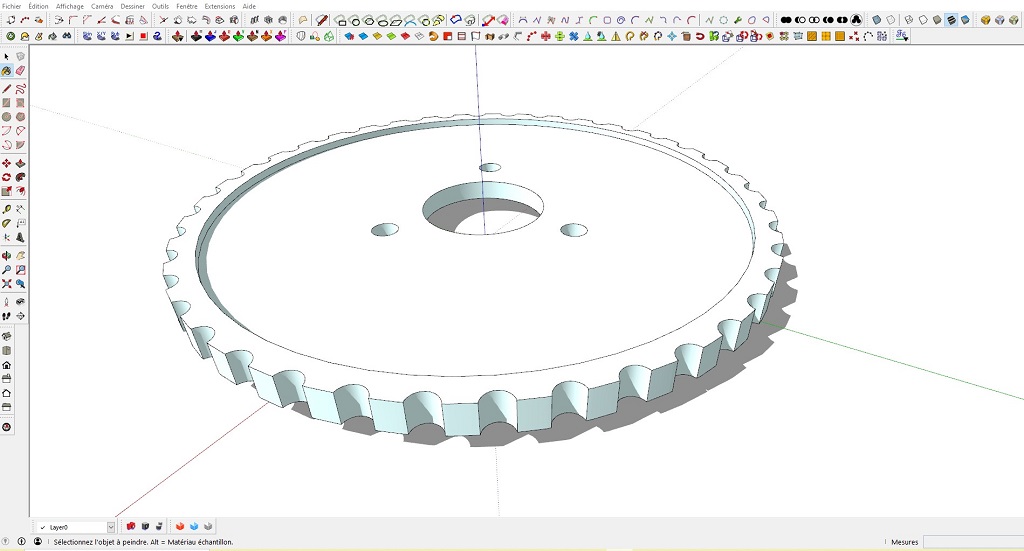1024x551 pixels.
Task: Pick the Eraser tool
Action: 20,71
